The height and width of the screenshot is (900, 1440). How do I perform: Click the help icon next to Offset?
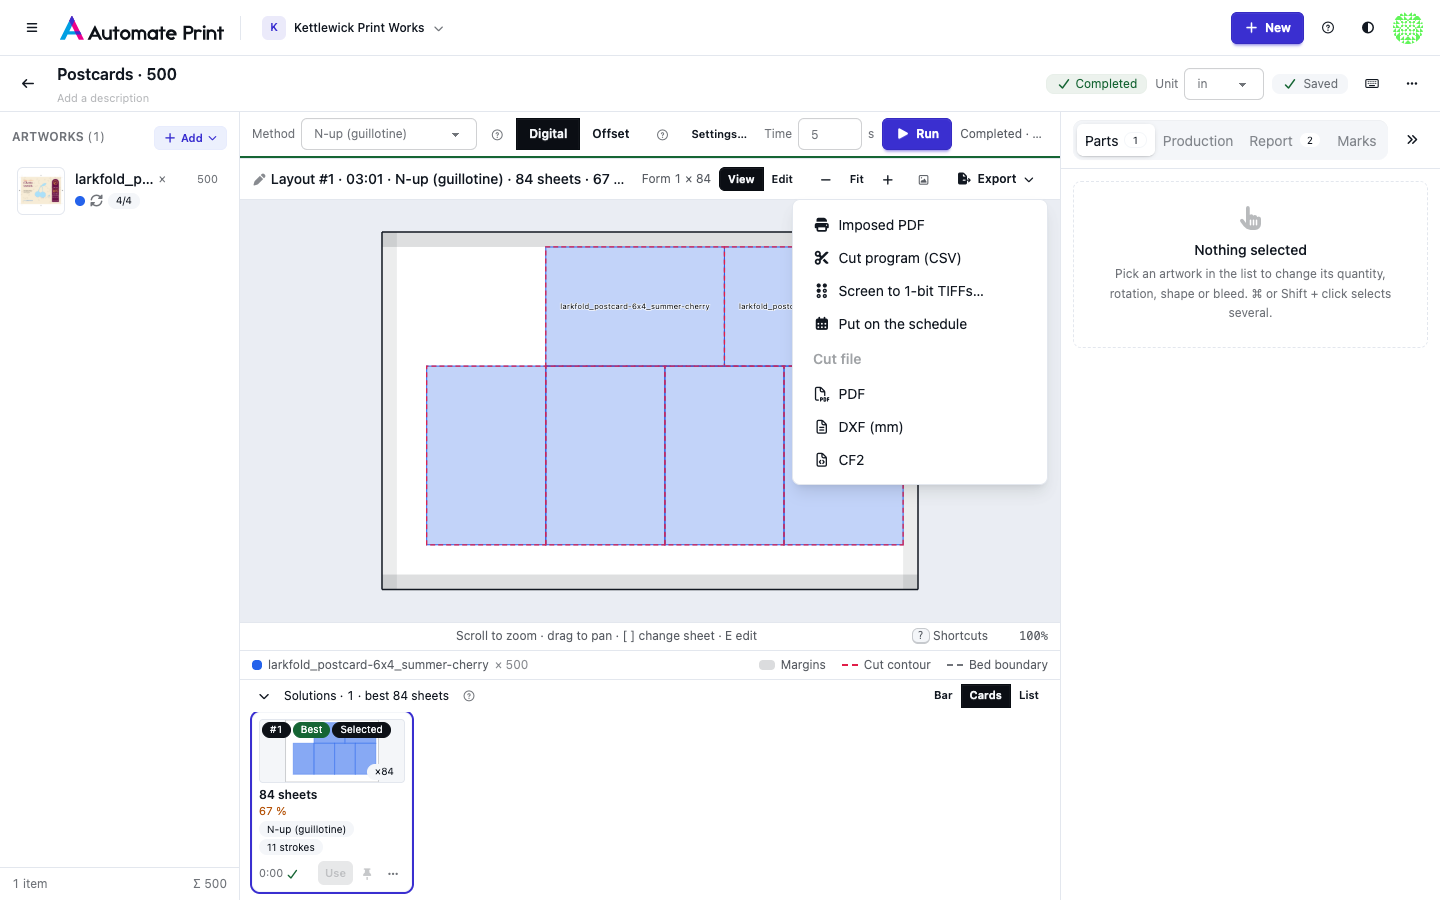pyautogui.click(x=662, y=135)
